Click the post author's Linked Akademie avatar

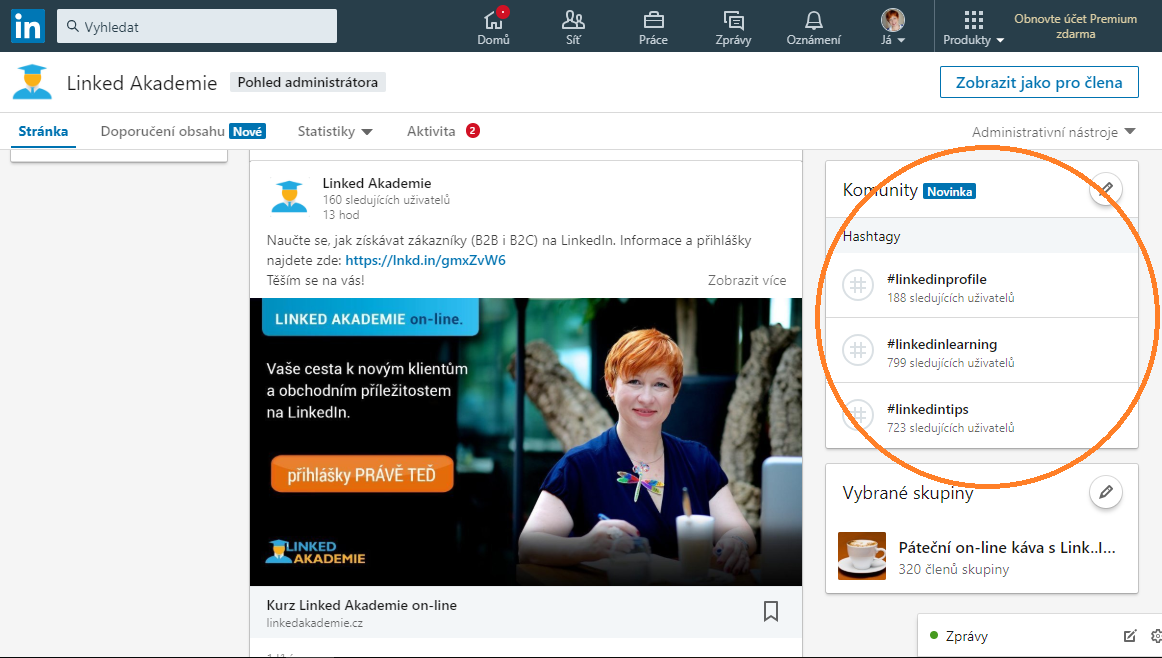[289, 196]
